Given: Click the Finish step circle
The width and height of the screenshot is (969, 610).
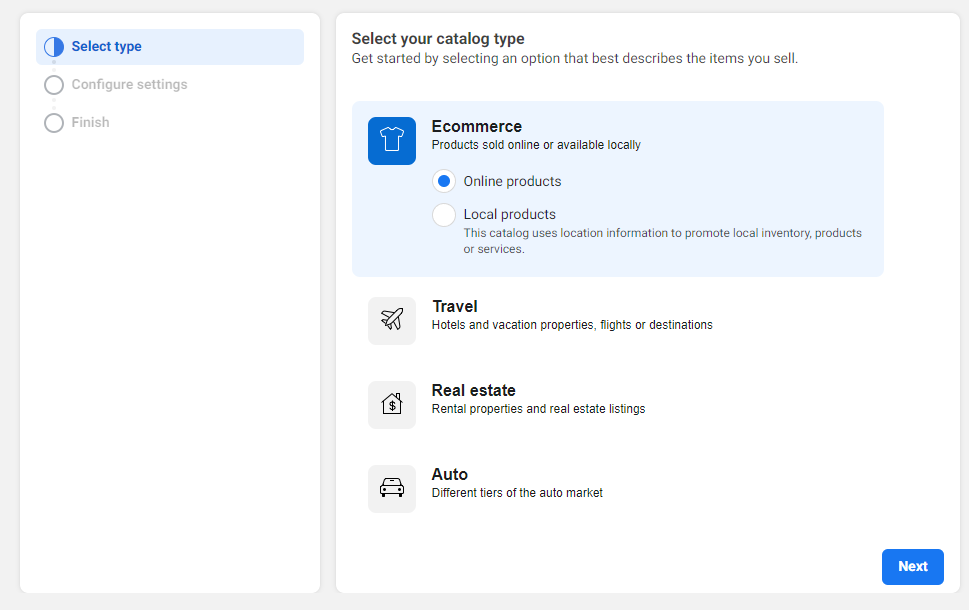Looking at the screenshot, I should point(54,123).
